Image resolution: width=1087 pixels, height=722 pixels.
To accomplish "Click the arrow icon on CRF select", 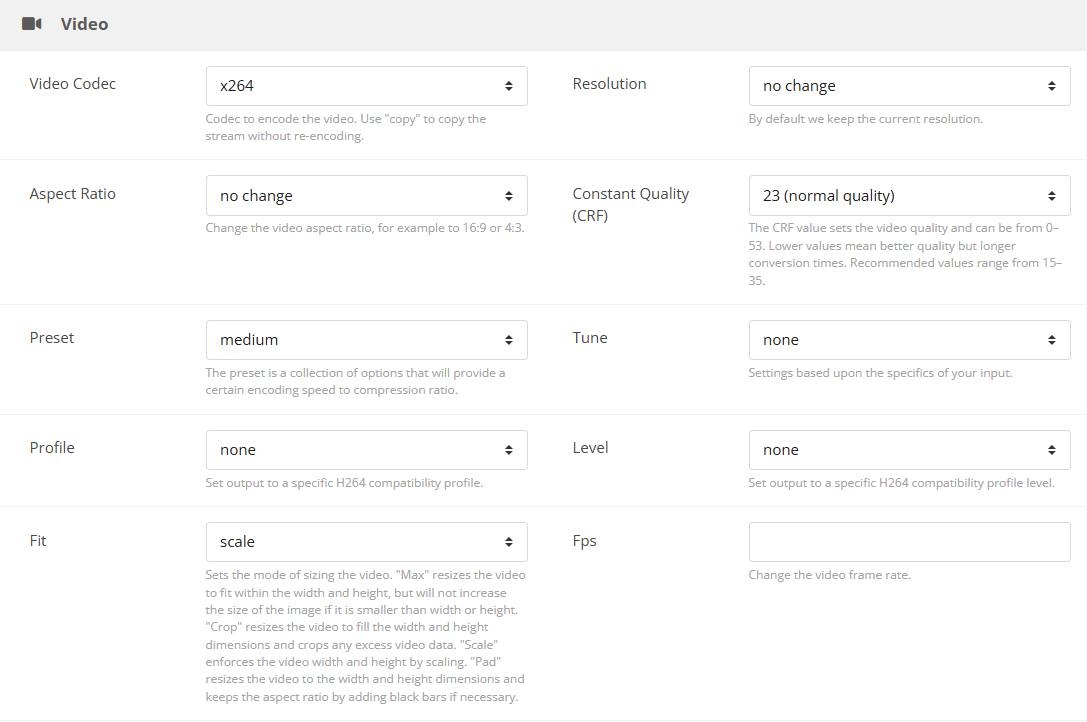I will (x=1052, y=196).
